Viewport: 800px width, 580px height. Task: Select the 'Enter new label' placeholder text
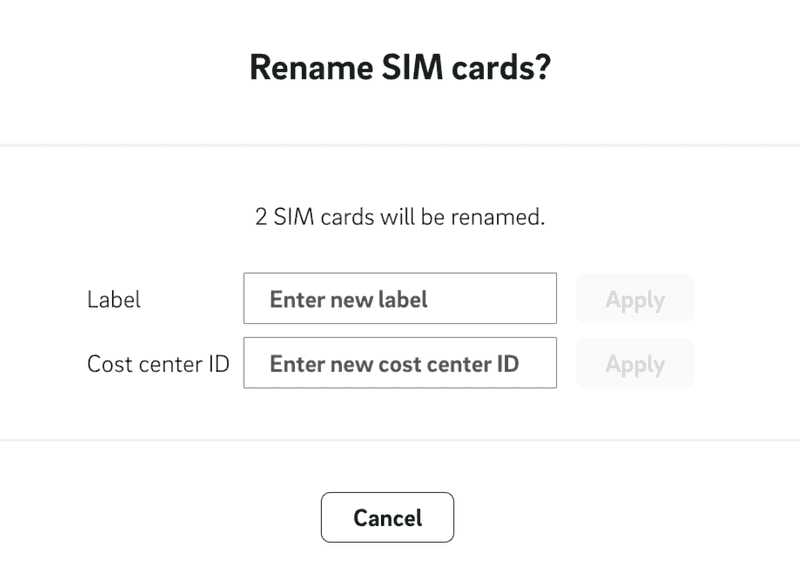pos(348,299)
